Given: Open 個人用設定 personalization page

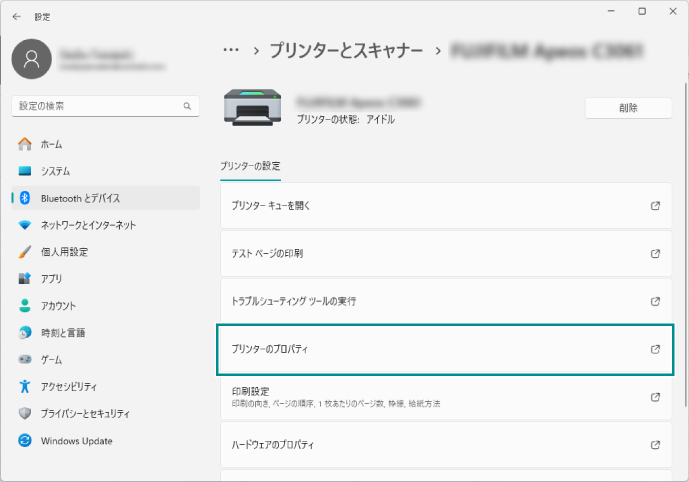Looking at the screenshot, I should coord(64,252).
